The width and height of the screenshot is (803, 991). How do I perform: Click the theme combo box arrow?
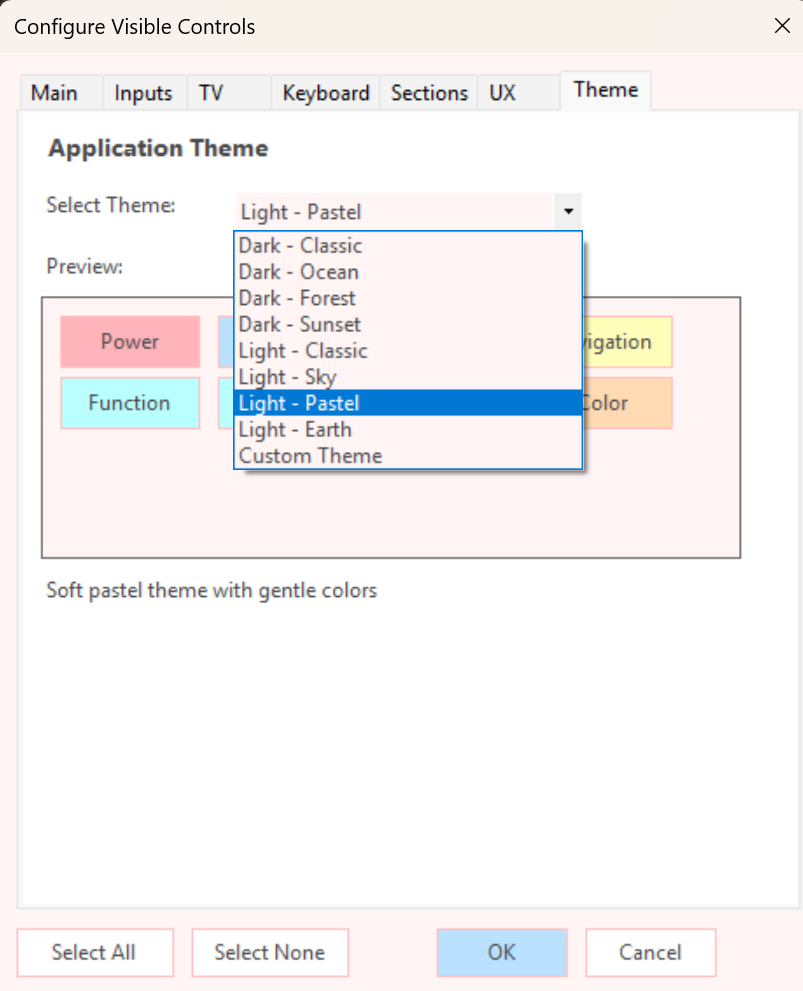tap(568, 211)
